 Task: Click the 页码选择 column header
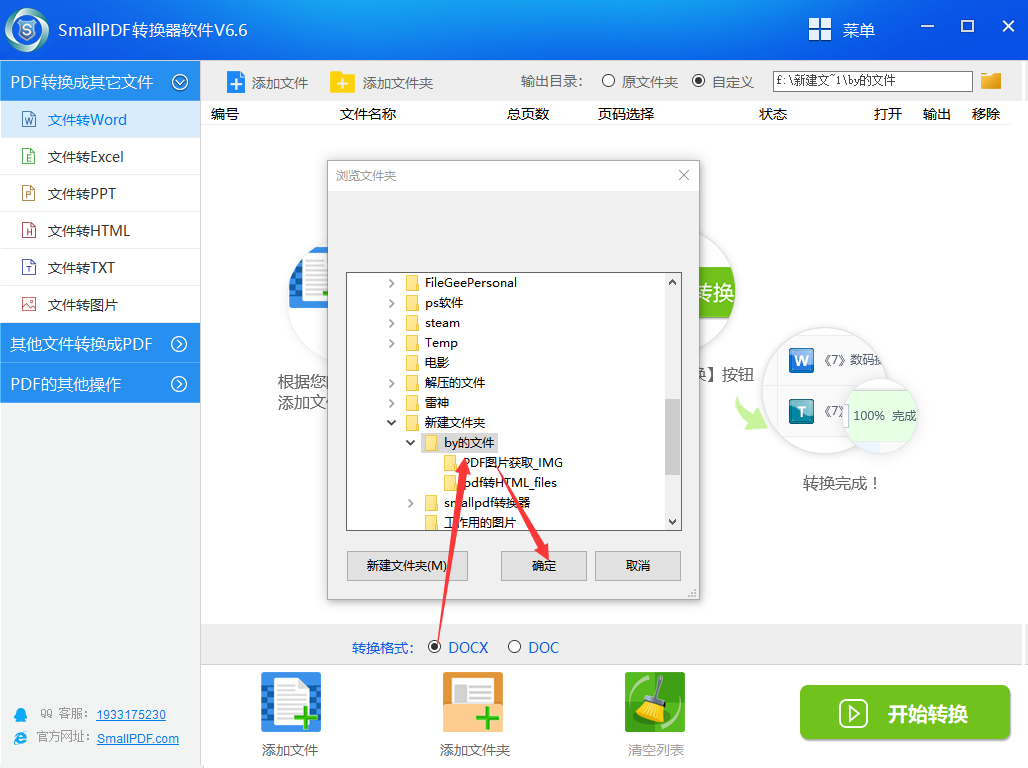tap(625, 114)
